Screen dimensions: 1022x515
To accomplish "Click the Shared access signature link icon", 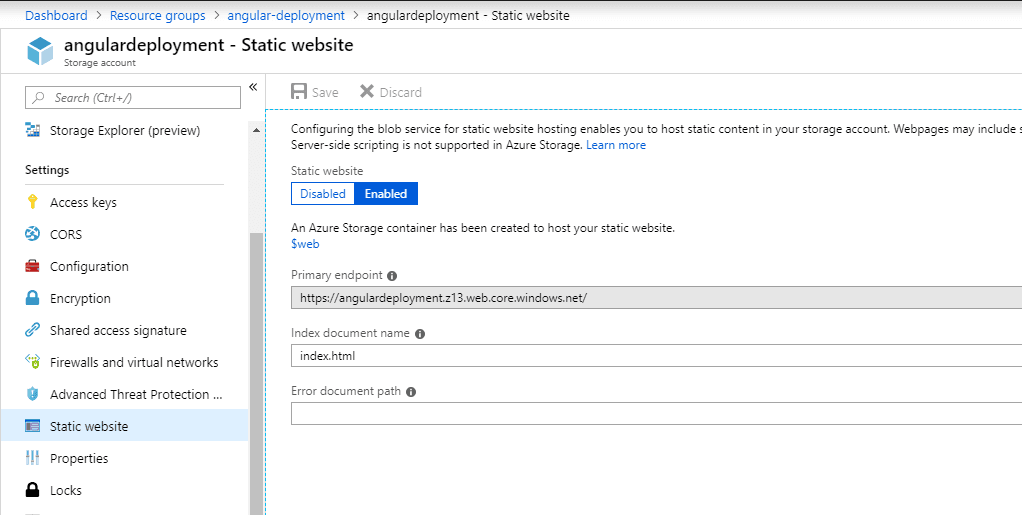I will (x=33, y=330).
